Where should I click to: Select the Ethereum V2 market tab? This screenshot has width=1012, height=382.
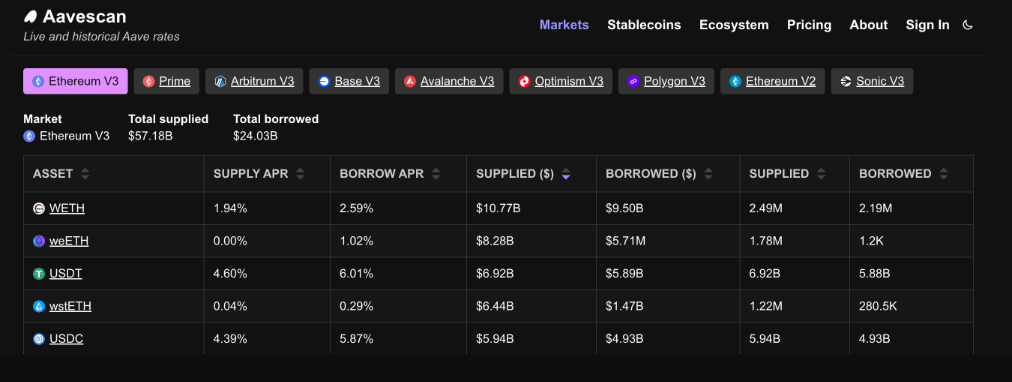click(x=773, y=81)
